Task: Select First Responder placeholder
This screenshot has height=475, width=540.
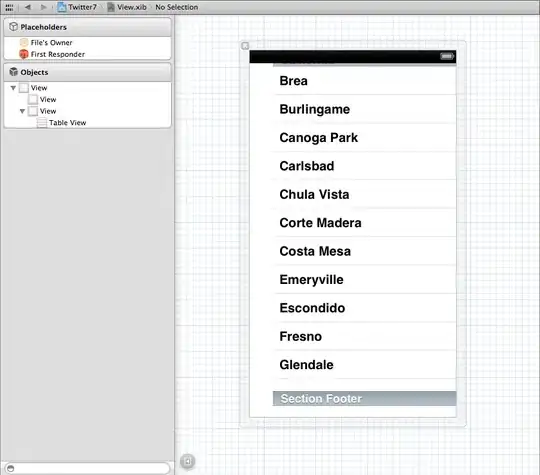Action: tap(87, 54)
